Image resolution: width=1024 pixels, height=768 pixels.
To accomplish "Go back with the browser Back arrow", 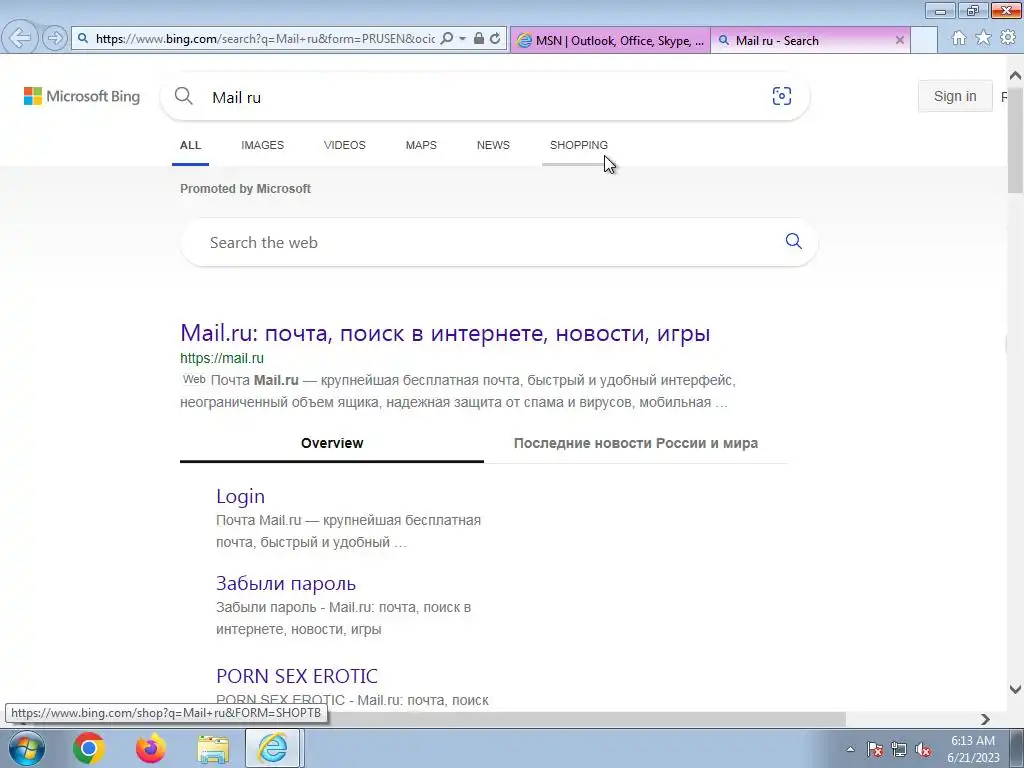I will [x=20, y=38].
